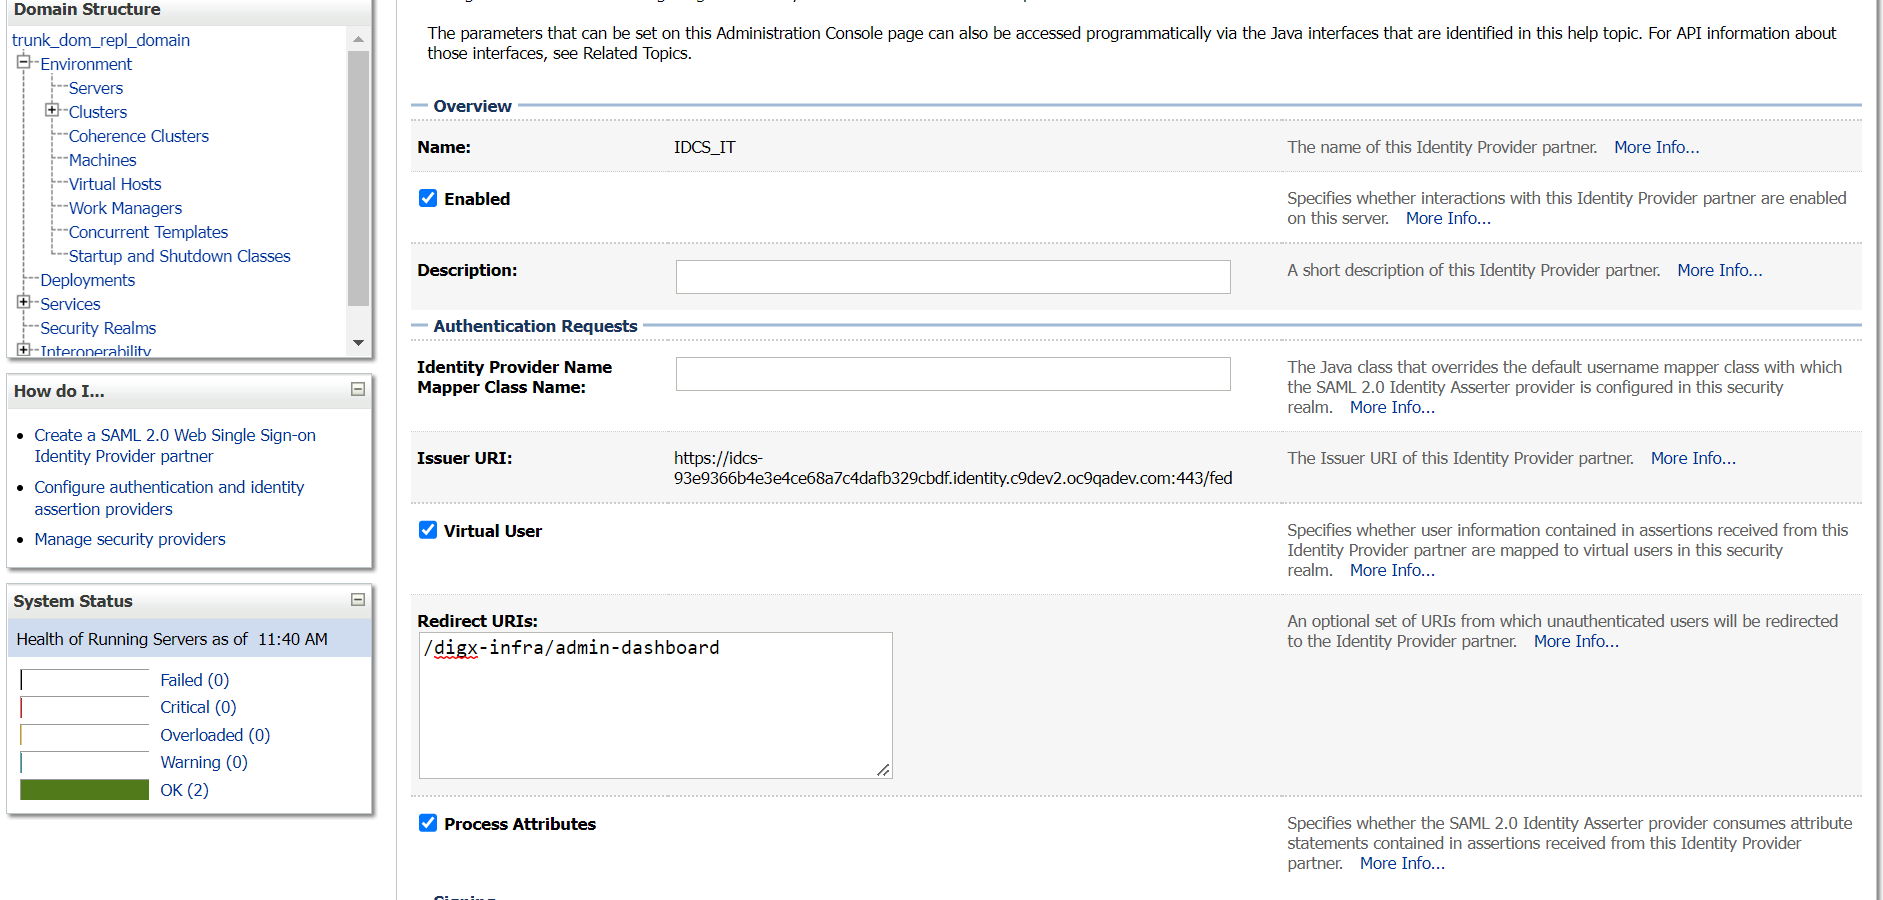Click inside the Redirect URIs textarea
Viewport: 1883px width, 900px height.
click(655, 710)
